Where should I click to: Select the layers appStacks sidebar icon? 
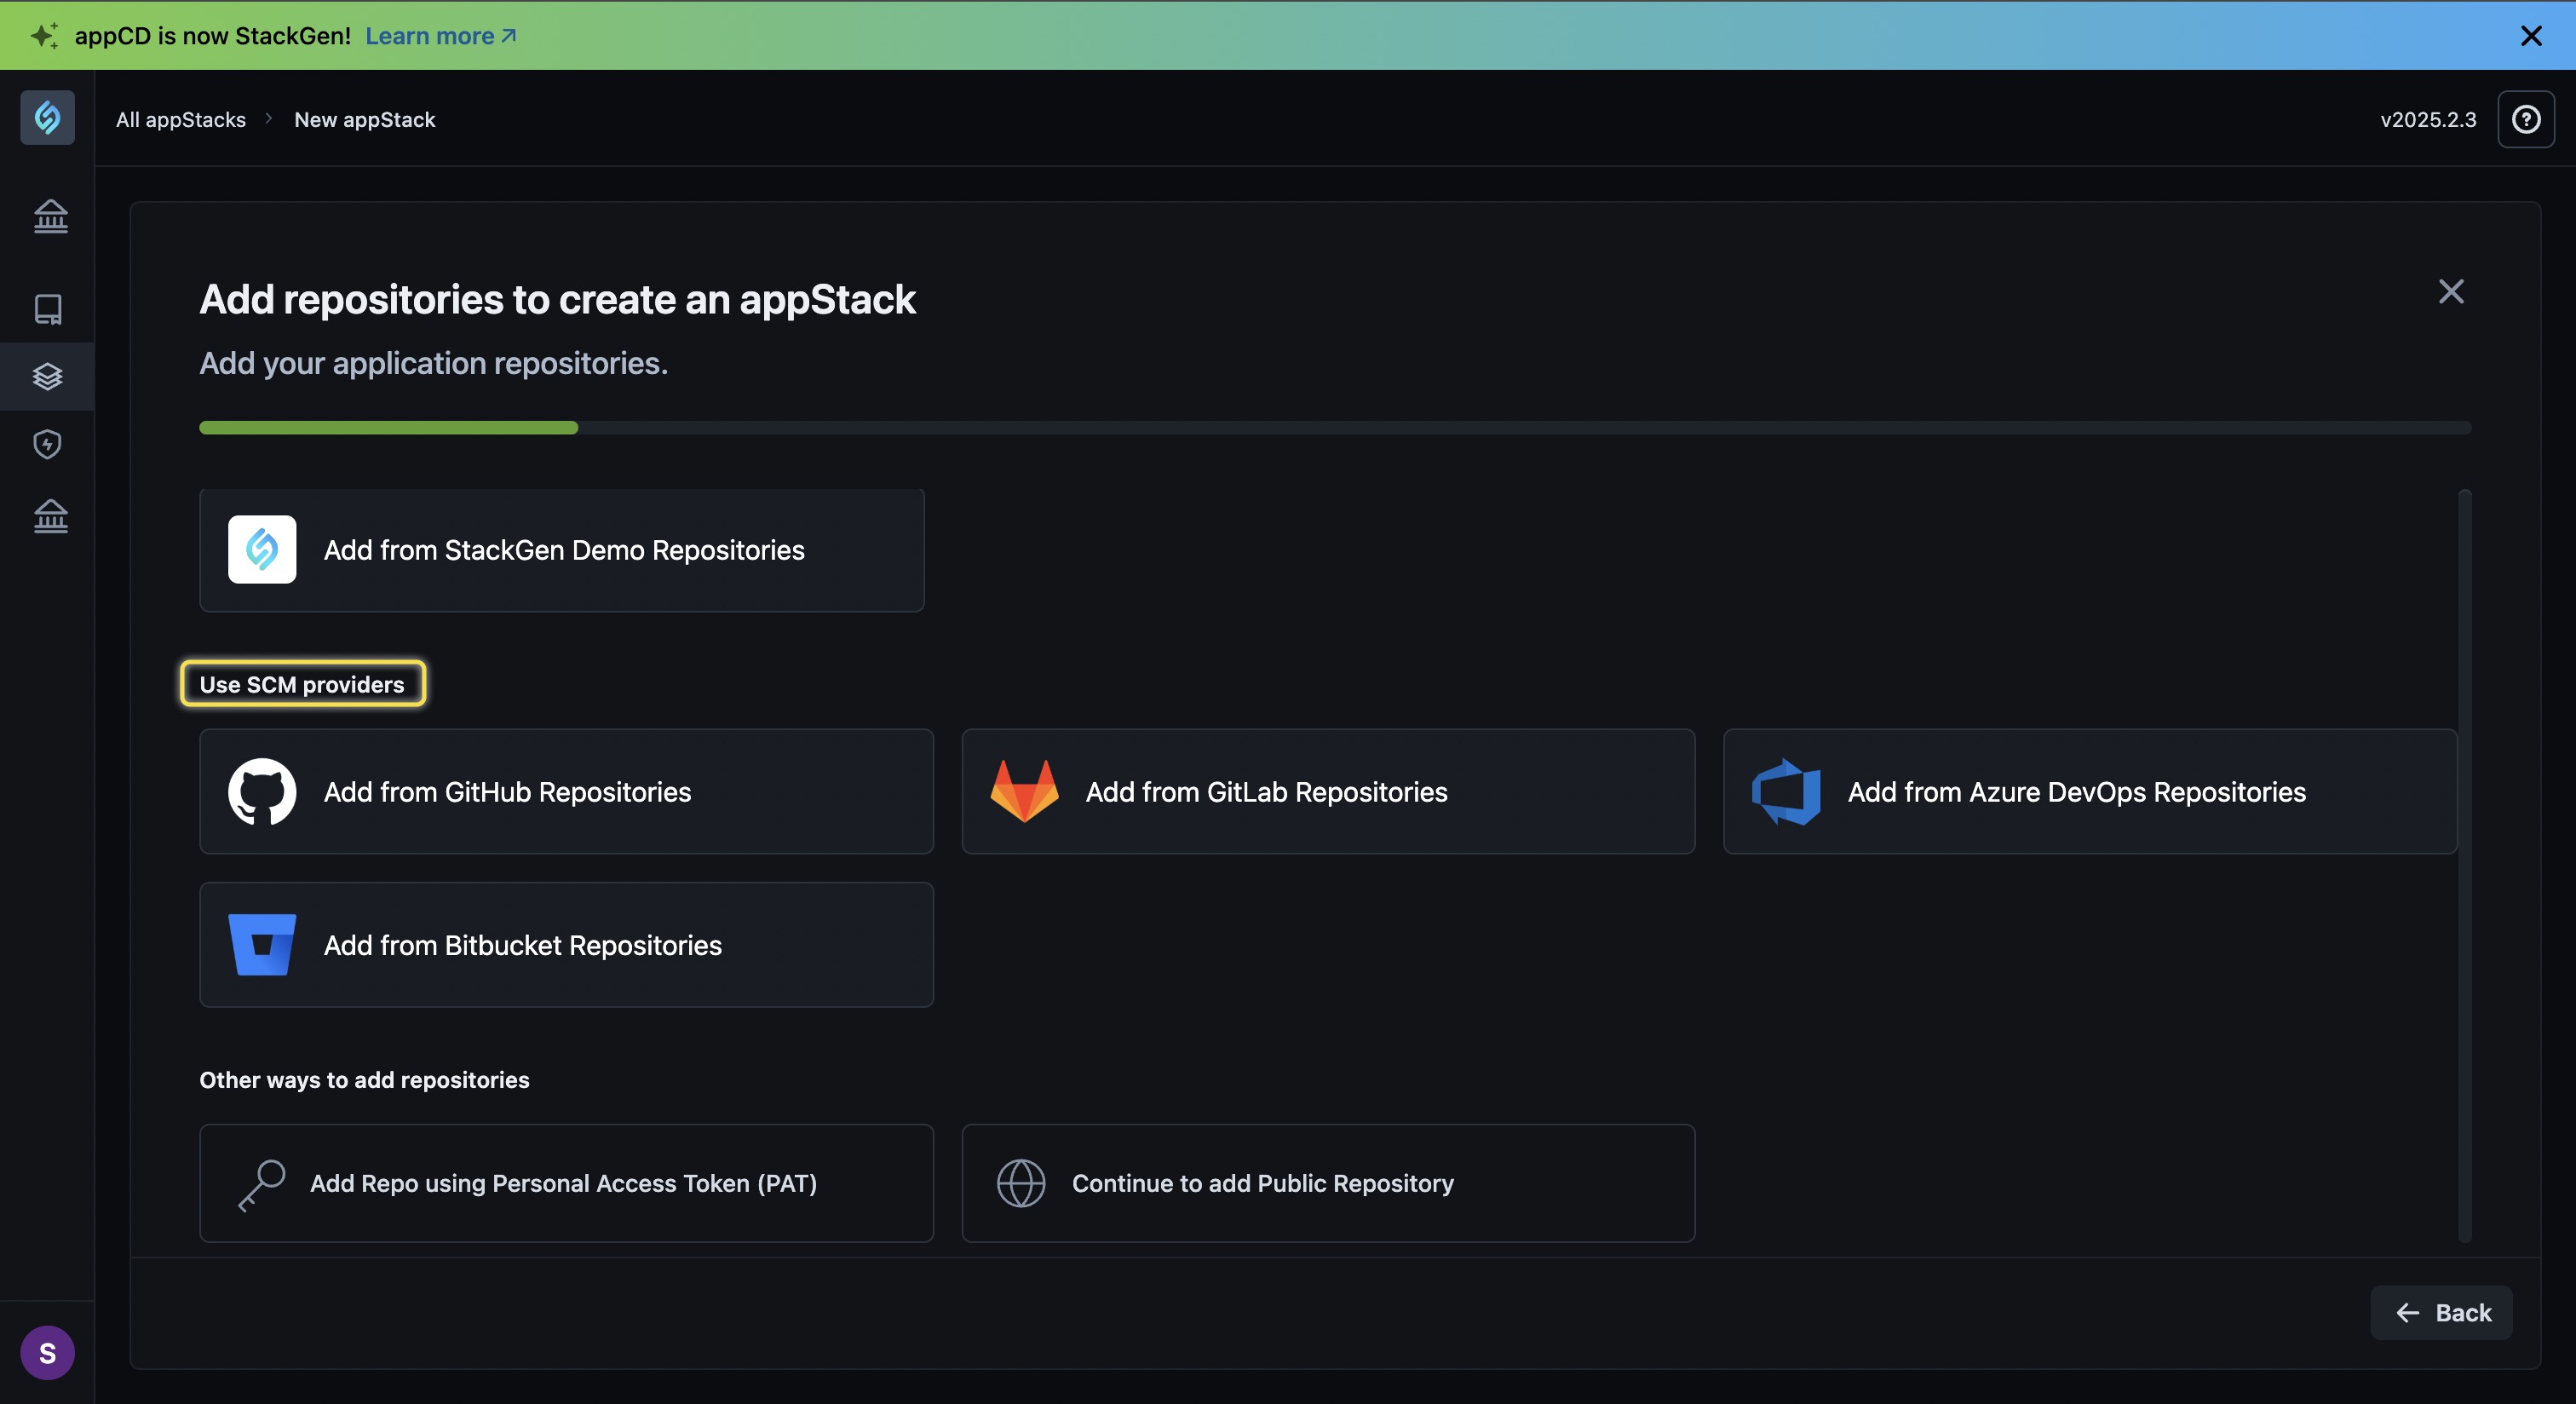point(47,376)
